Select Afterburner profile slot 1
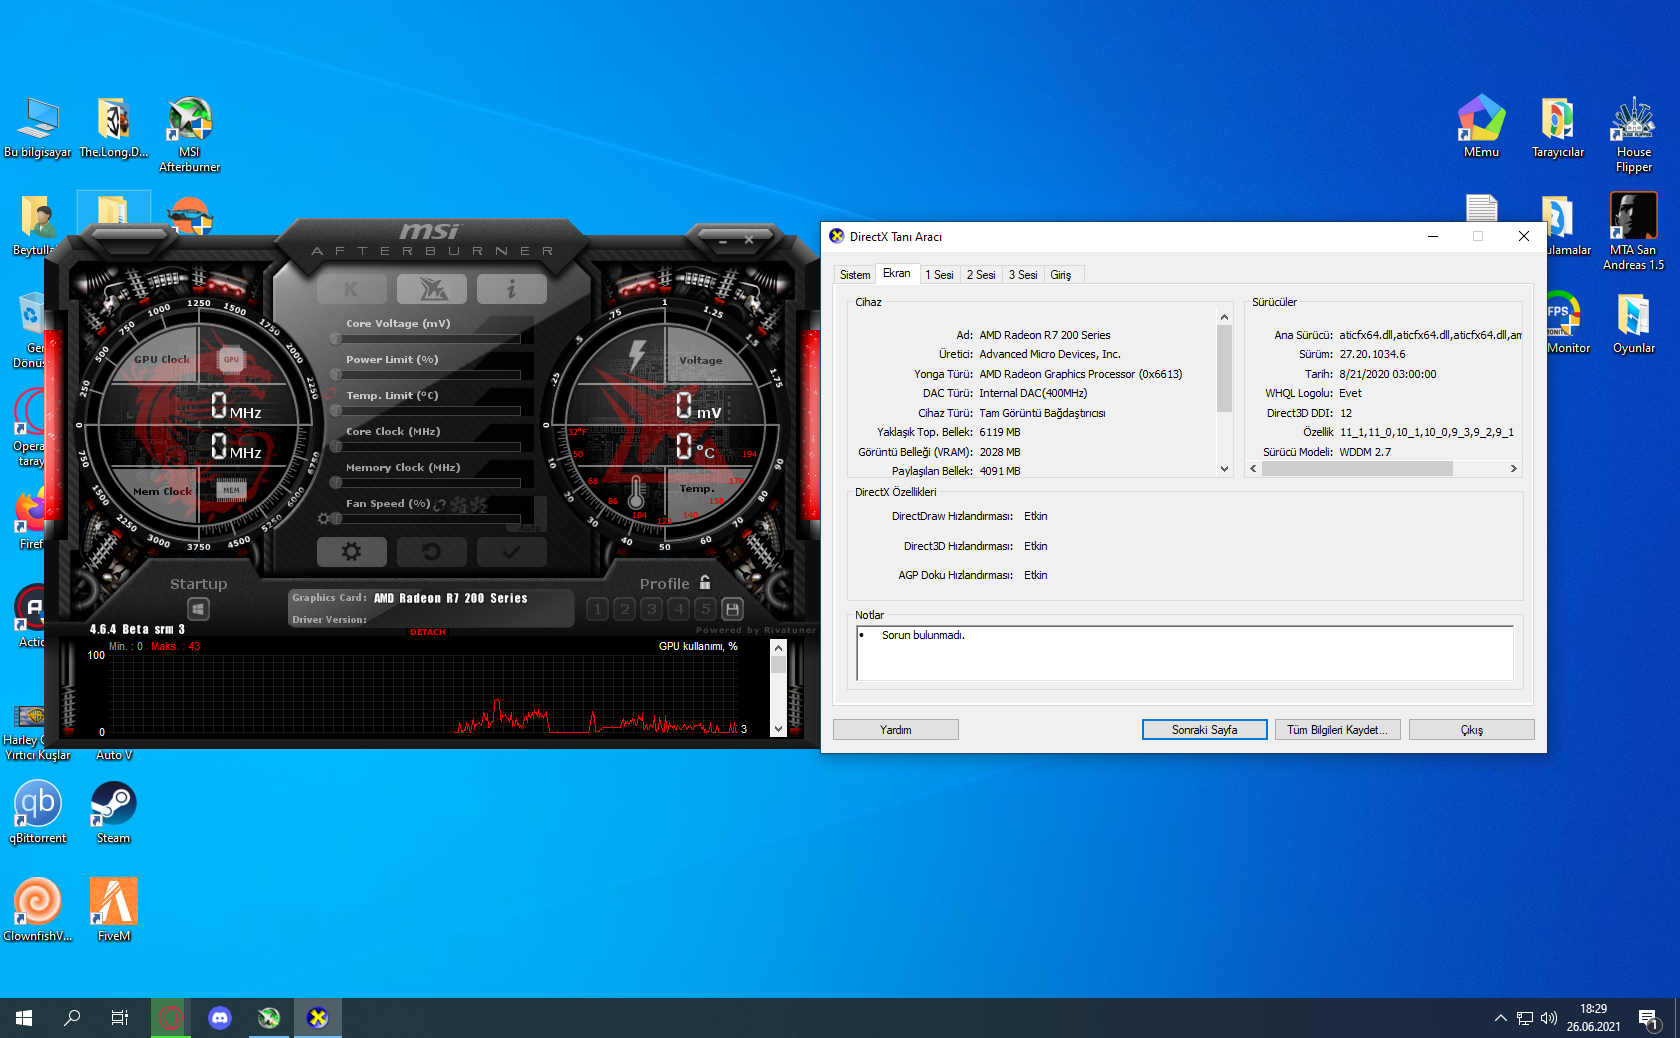1680x1038 pixels. point(597,608)
